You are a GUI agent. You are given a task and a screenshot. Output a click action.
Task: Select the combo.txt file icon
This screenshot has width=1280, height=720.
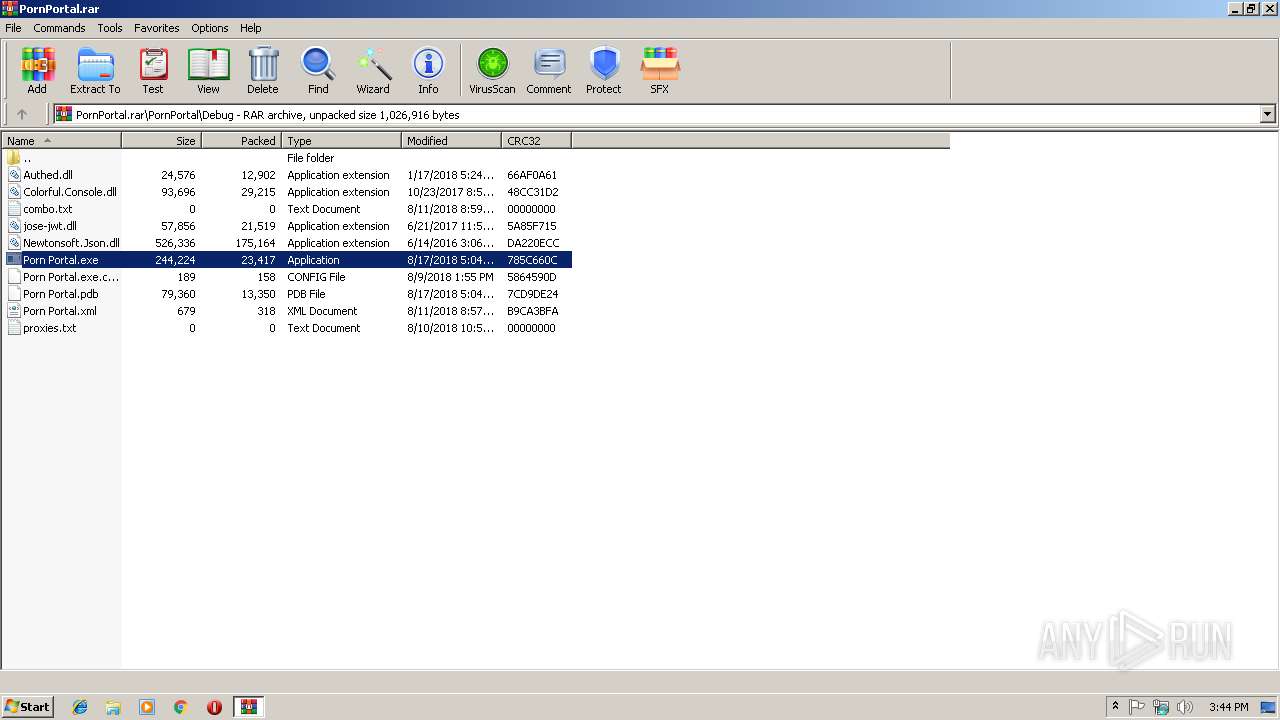[14, 209]
